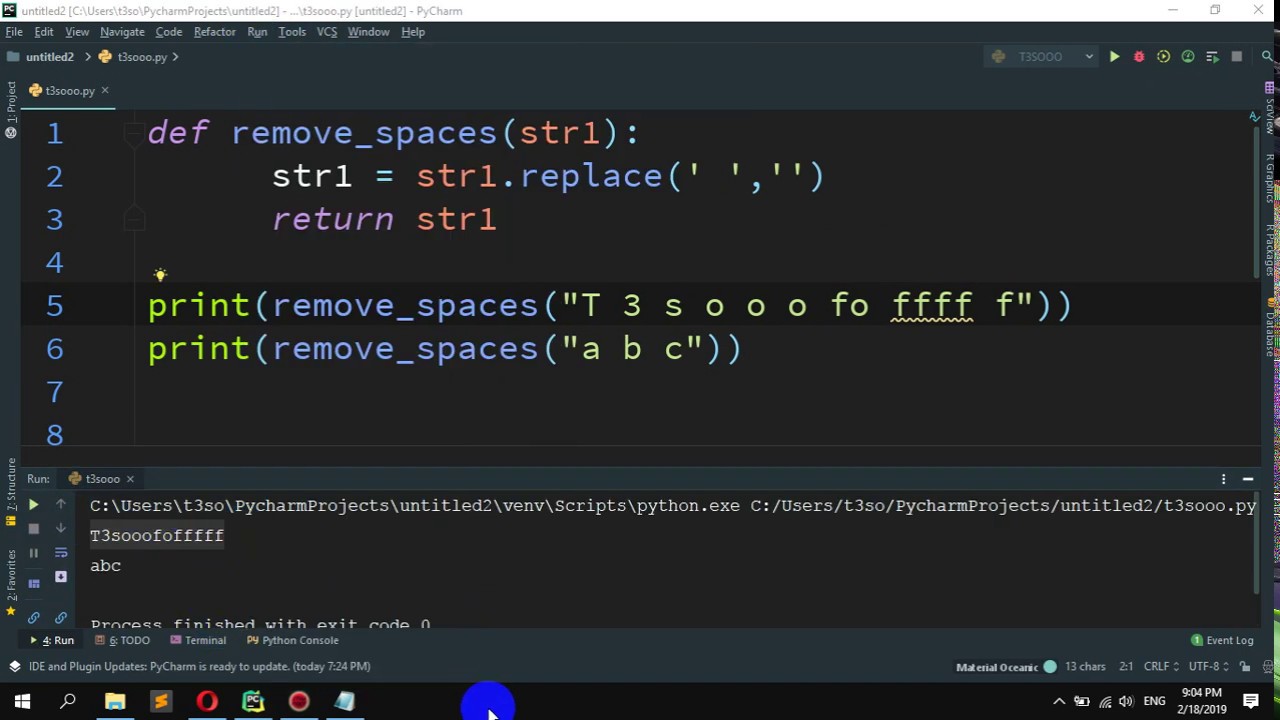Click the 2:1 cursor position indicator
Image resolution: width=1280 pixels, height=720 pixels.
pyautogui.click(x=1126, y=667)
